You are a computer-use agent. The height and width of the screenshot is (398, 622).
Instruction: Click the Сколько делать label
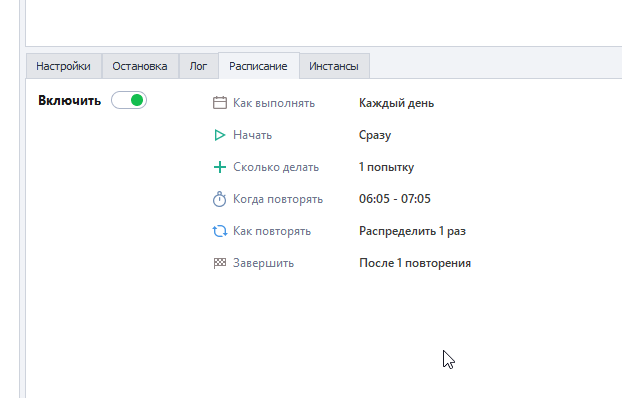(276, 167)
